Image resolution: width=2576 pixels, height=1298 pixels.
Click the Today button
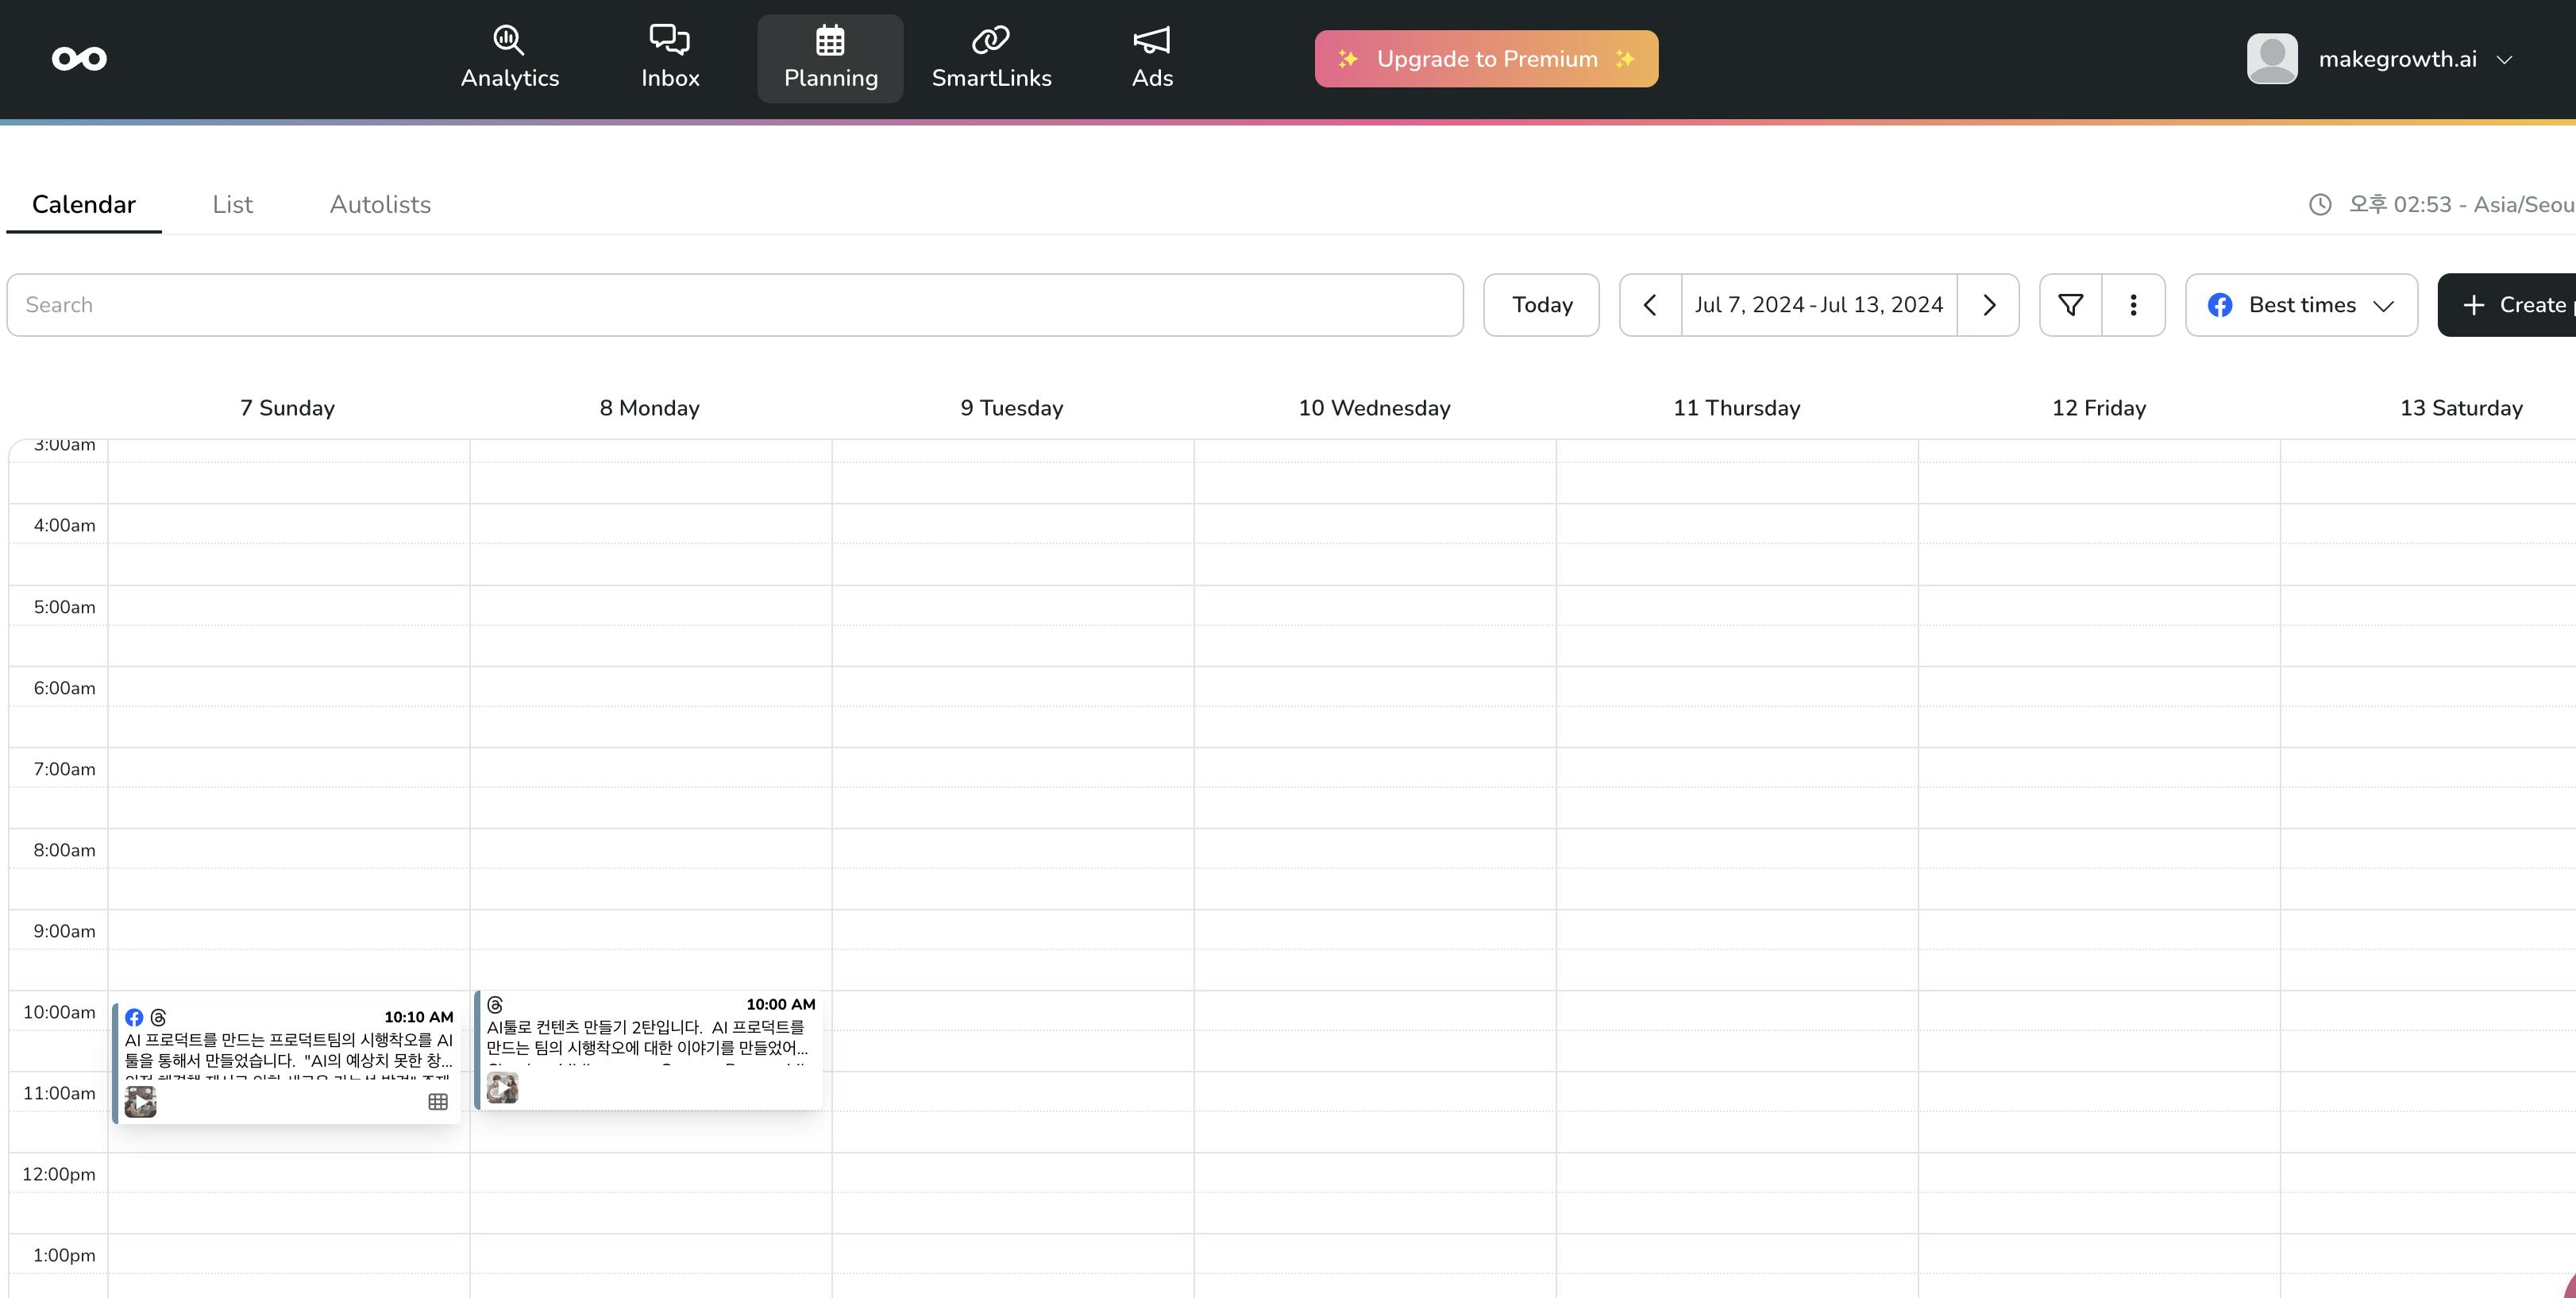1541,305
